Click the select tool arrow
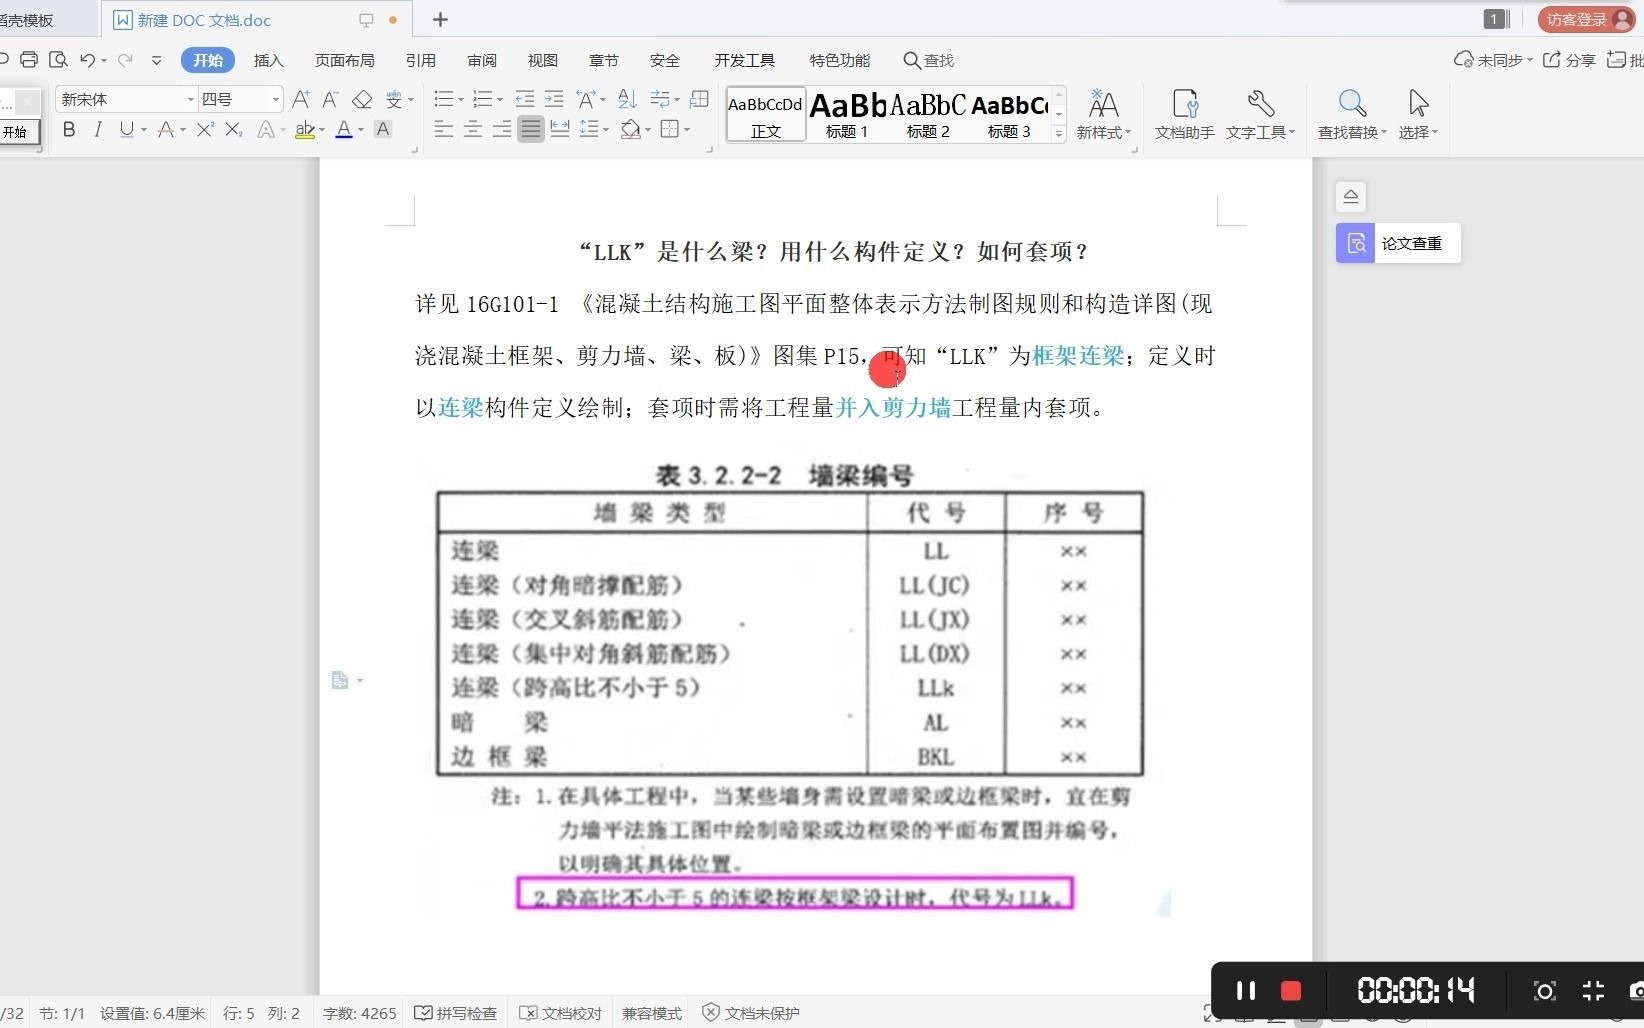This screenshot has width=1644, height=1028. pyautogui.click(x=1418, y=115)
